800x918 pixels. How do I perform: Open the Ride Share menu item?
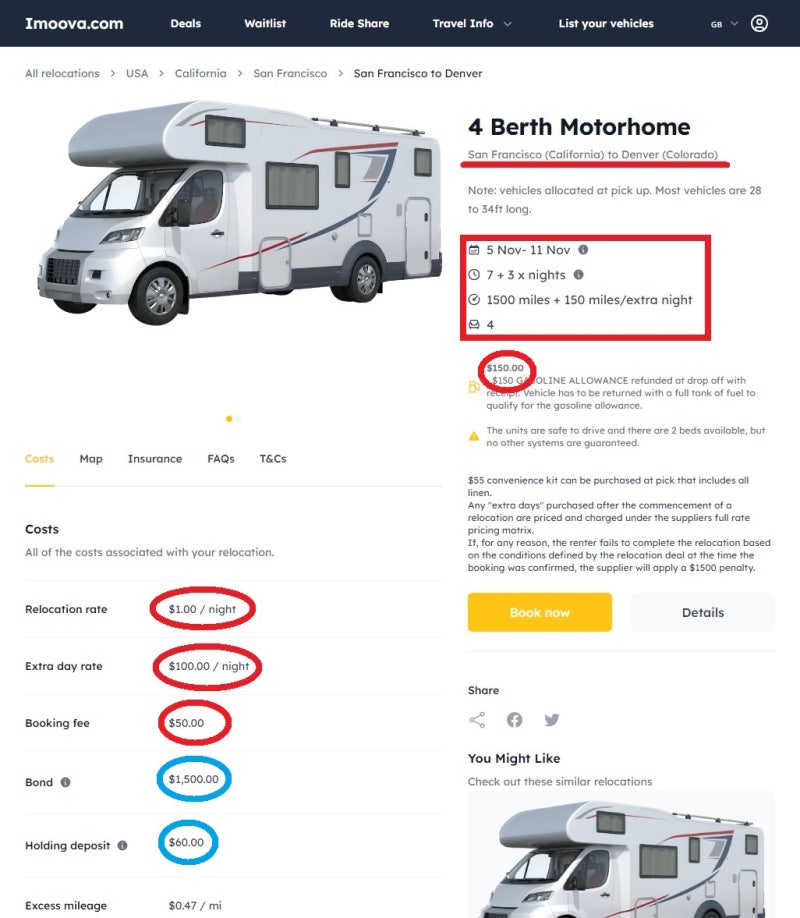(359, 23)
